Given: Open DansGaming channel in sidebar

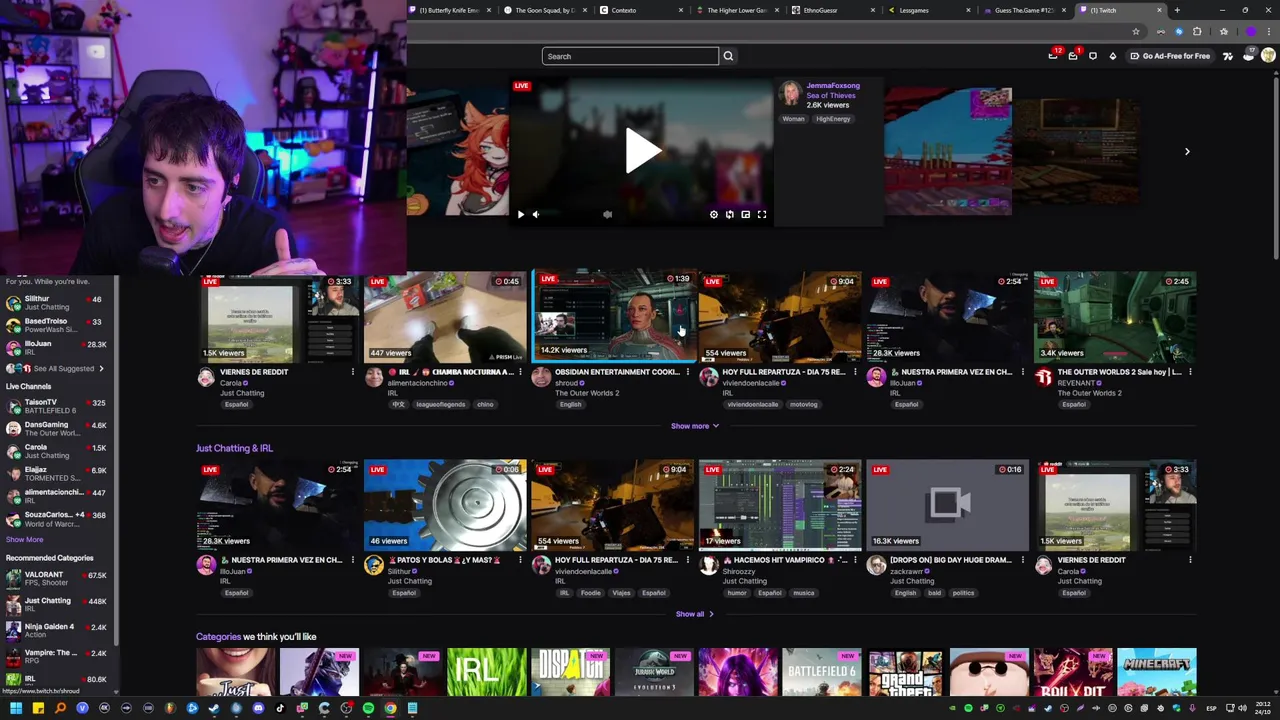Looking at the screenshot, I should 58,428.
